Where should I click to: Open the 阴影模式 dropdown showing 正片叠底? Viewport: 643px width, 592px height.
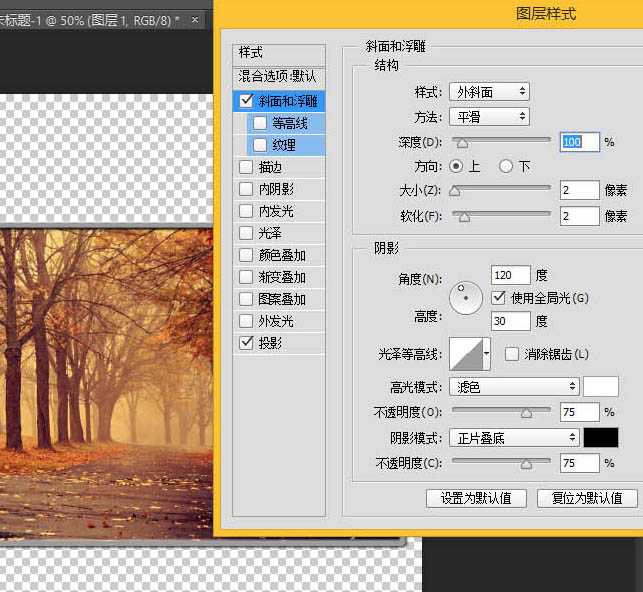pos(514,438)
